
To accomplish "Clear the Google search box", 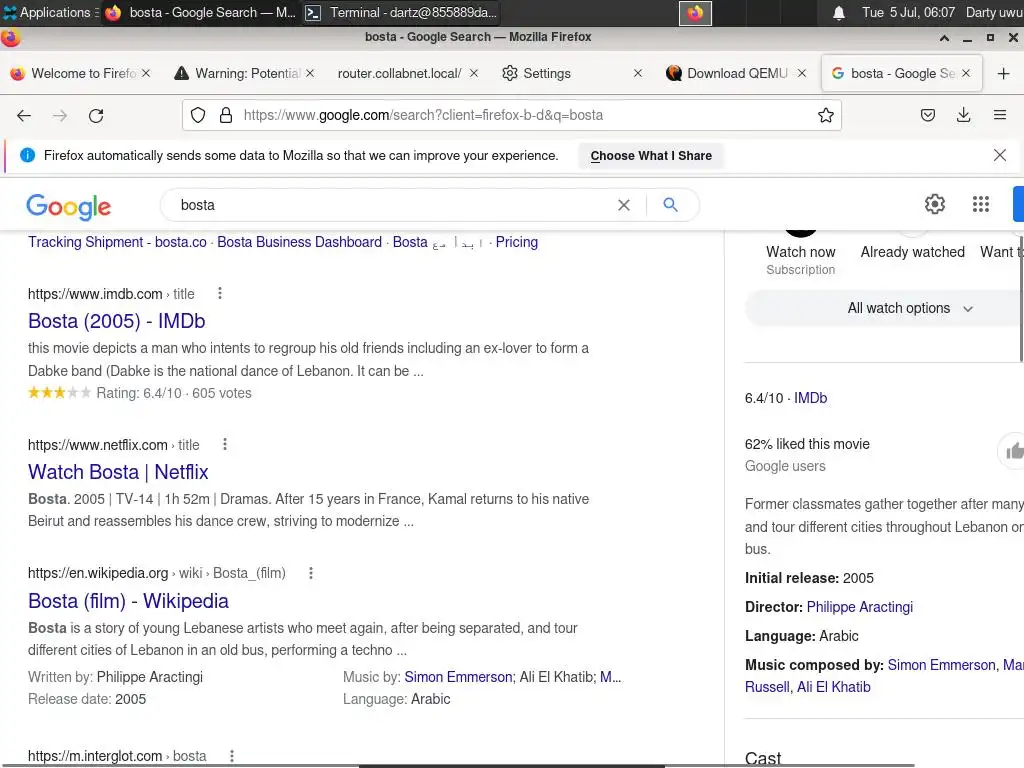I will point(624,205).
